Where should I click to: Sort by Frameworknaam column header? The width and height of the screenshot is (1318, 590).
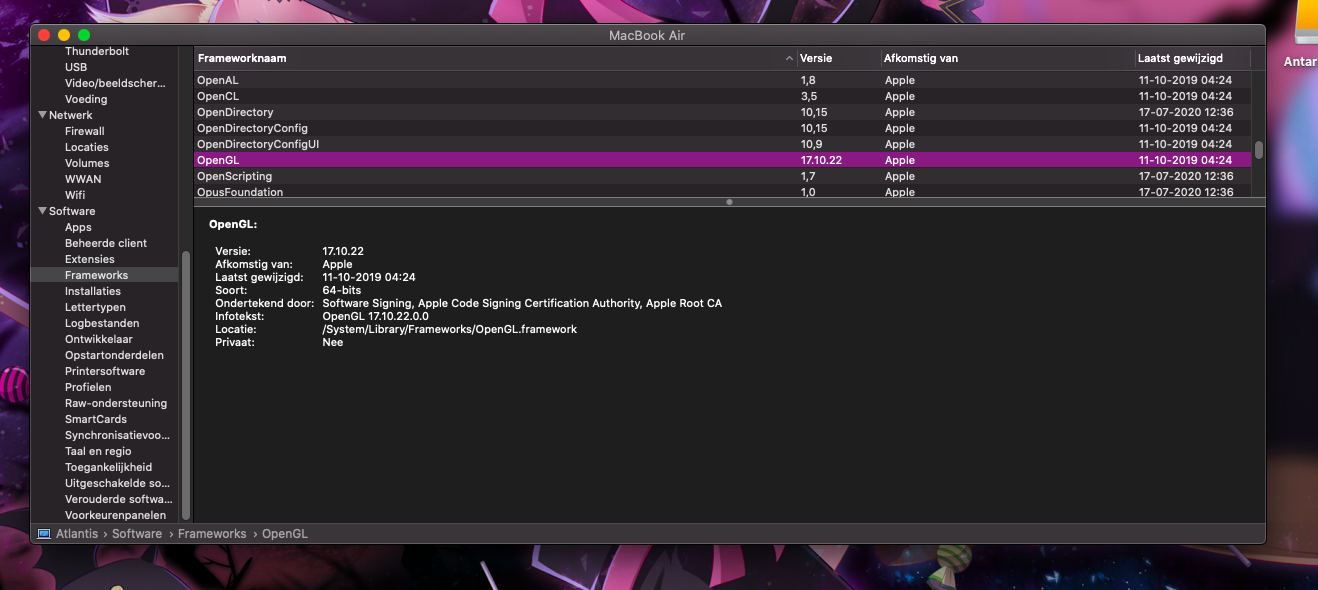click(x=495, y=58)
